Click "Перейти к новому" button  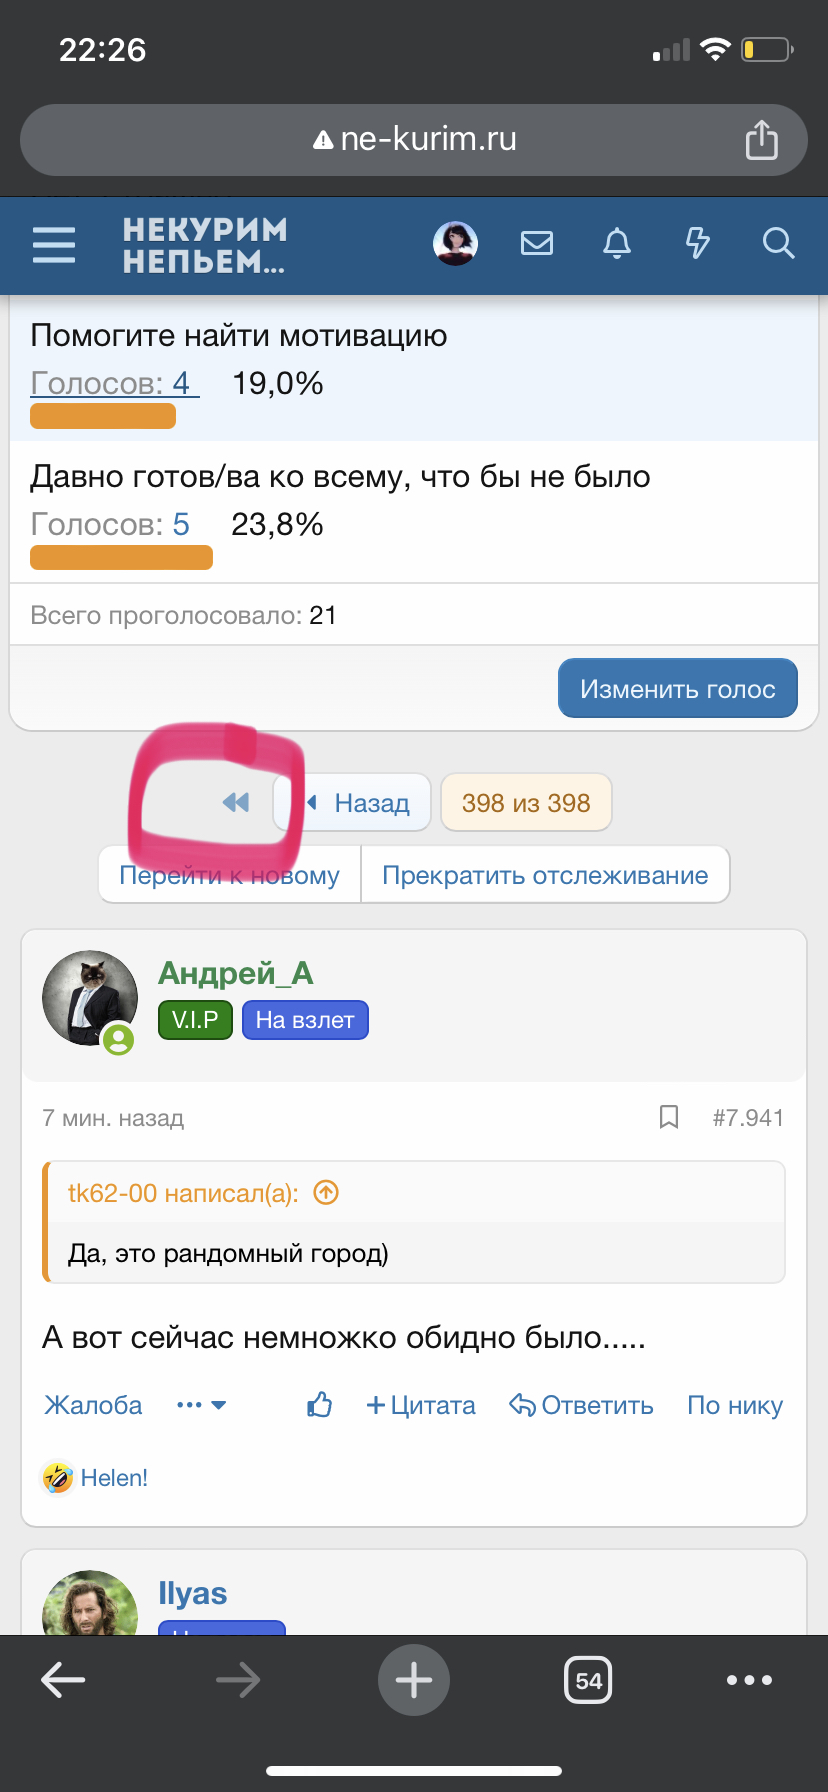click(x=229, y=875)
